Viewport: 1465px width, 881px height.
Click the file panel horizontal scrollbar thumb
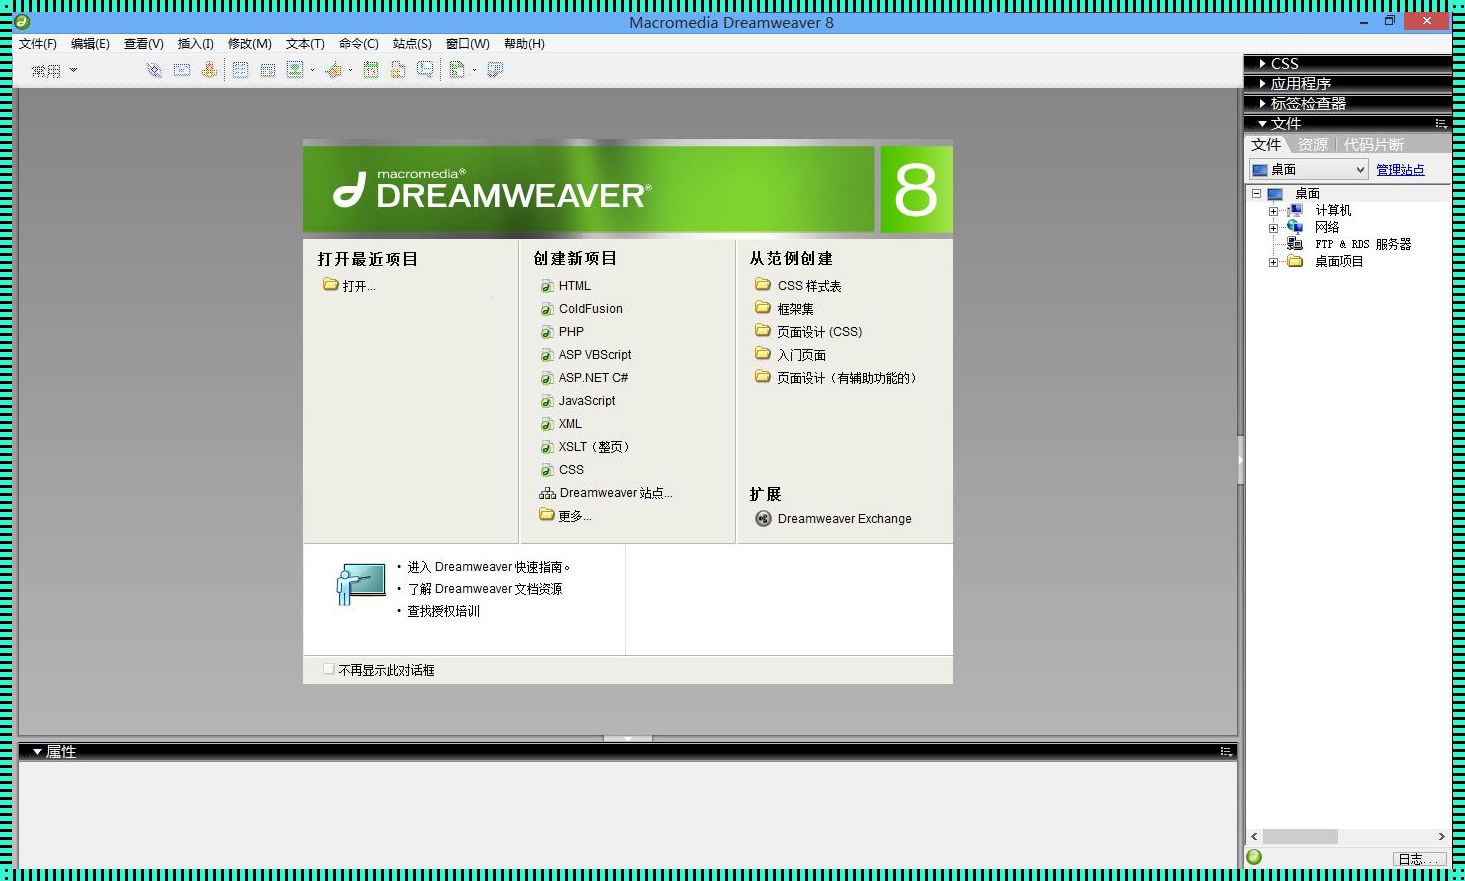point(1300,836)
